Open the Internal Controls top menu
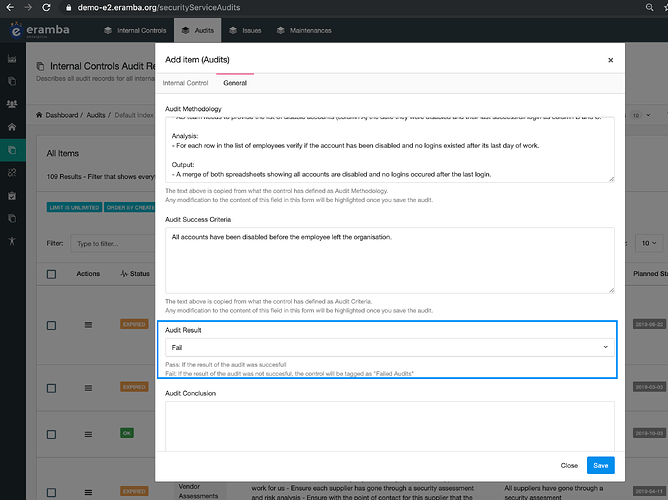 (135, 30)
